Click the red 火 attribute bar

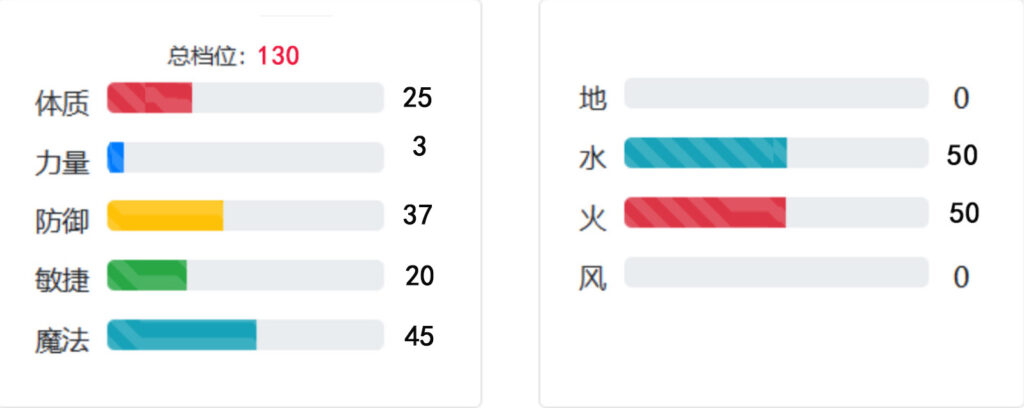coord(776,212)
